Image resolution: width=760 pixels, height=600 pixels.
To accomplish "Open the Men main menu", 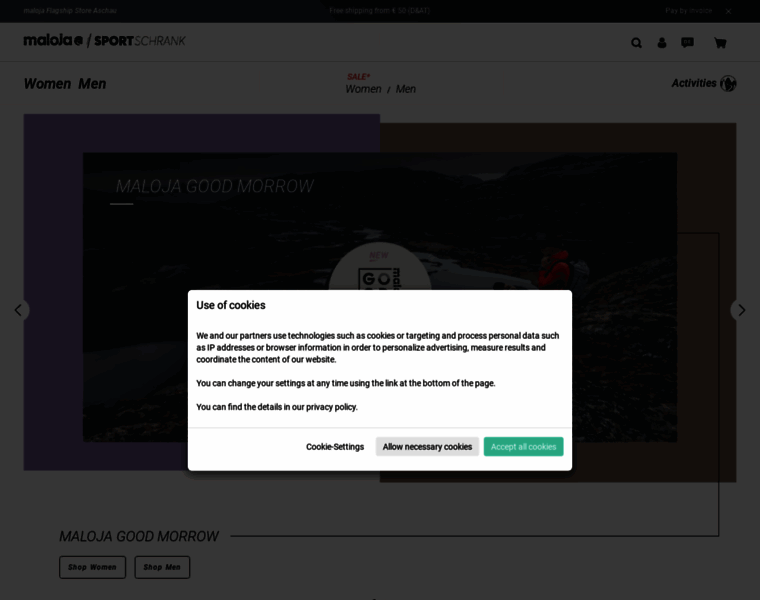I will 92,84.
